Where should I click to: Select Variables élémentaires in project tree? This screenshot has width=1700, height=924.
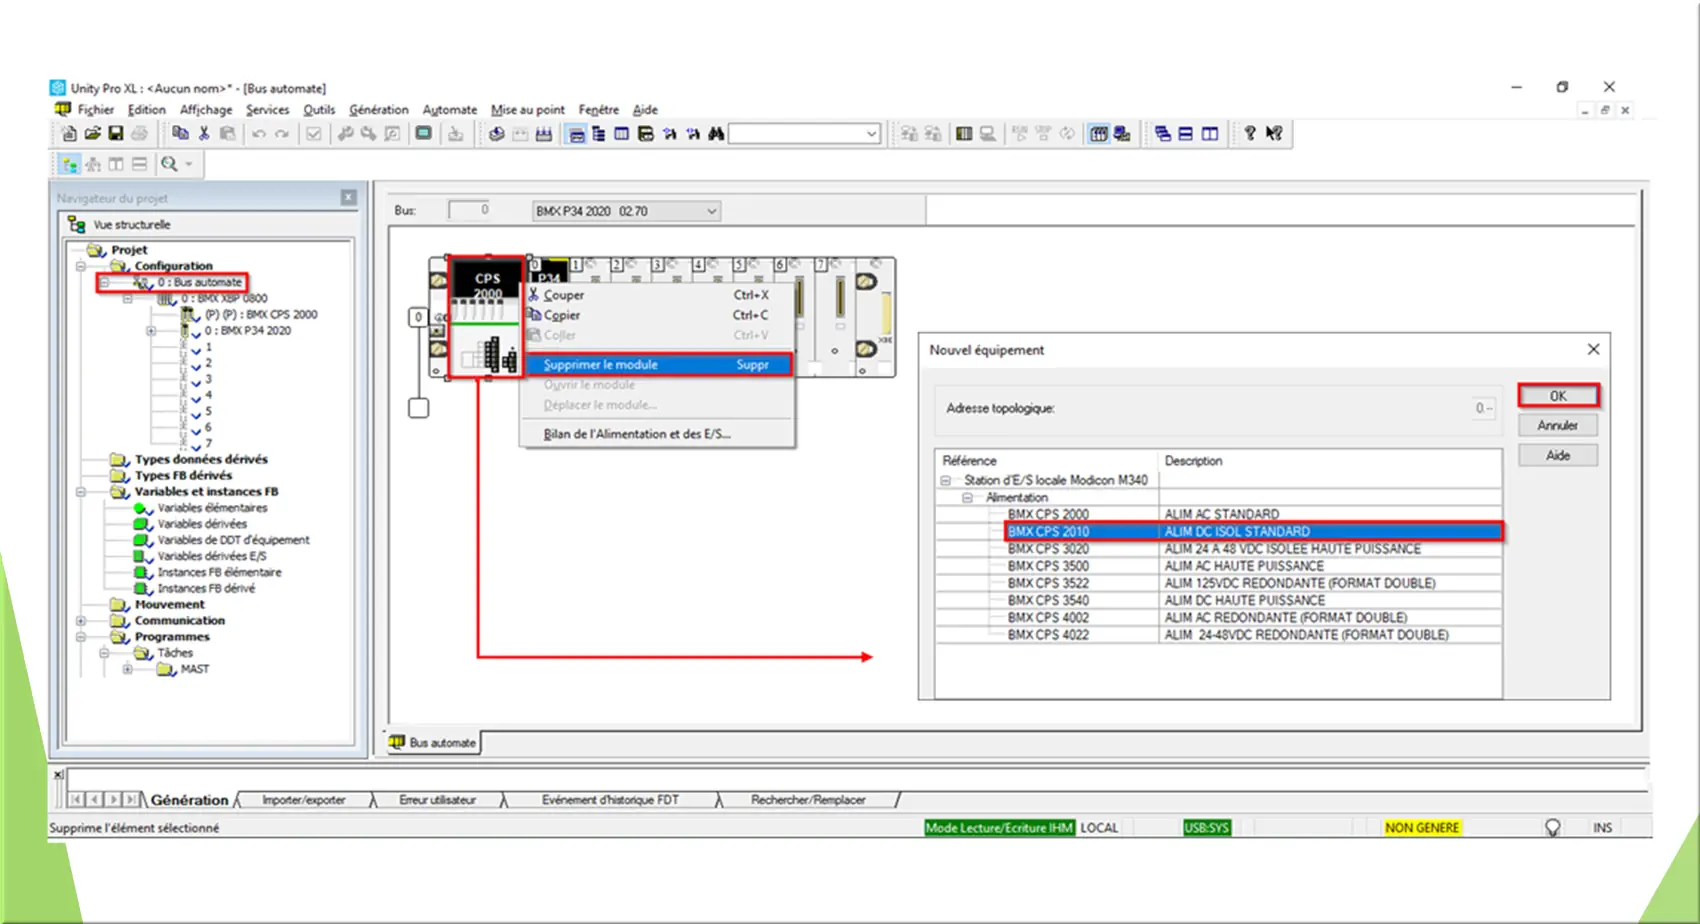[x=212, y=508]
